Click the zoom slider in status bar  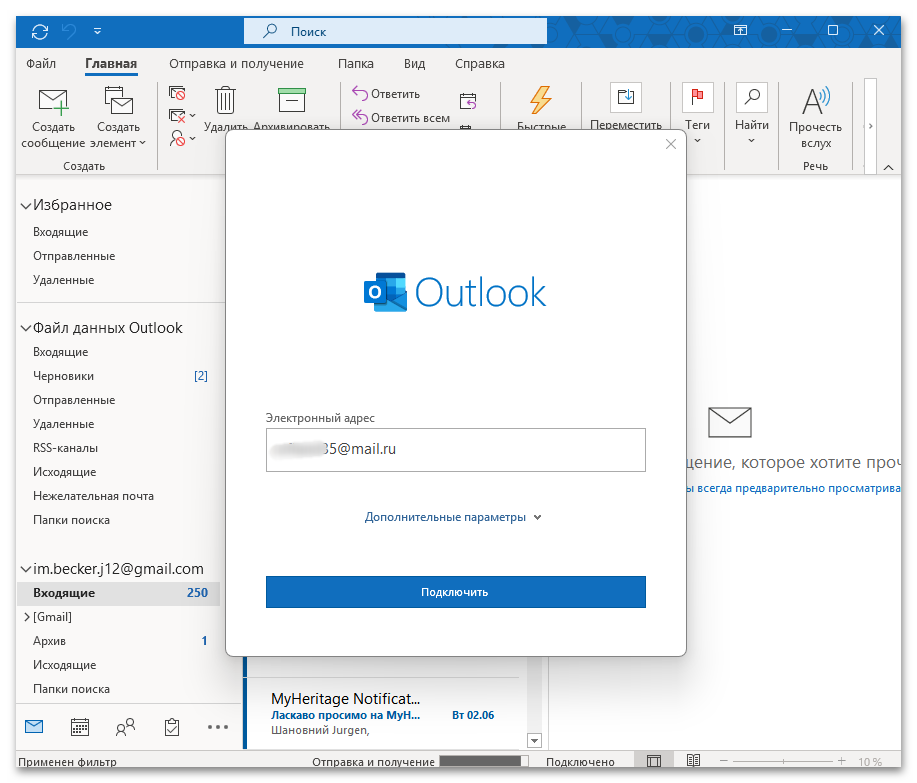point(782,761)
